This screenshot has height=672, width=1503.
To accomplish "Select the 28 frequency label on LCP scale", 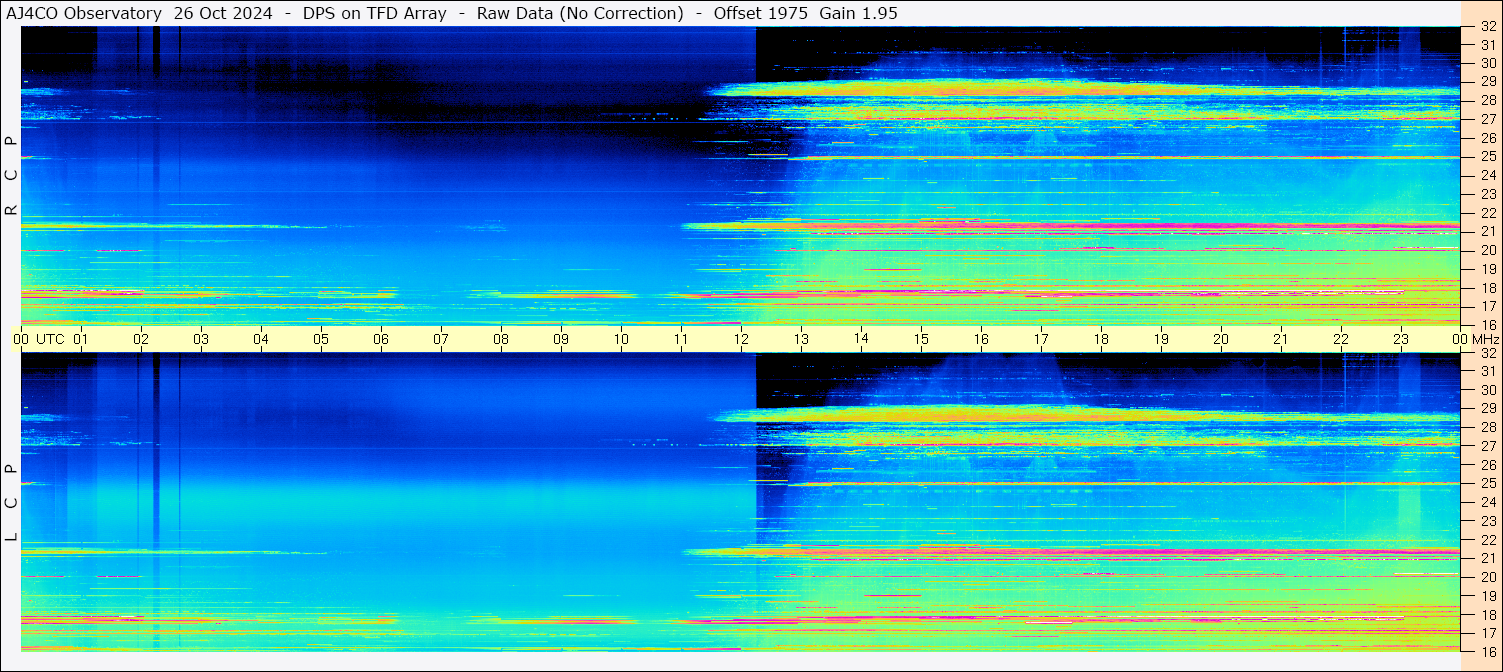I will pos(1487,427).
